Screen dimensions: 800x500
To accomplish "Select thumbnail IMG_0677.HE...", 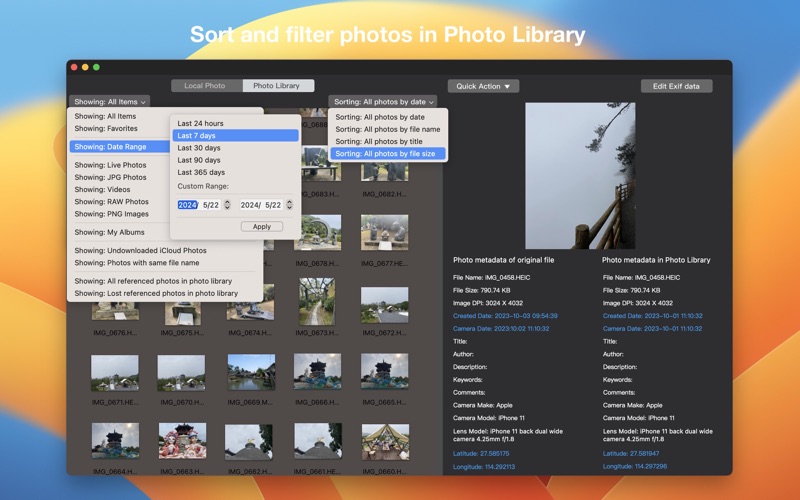I will click(384, 233).
